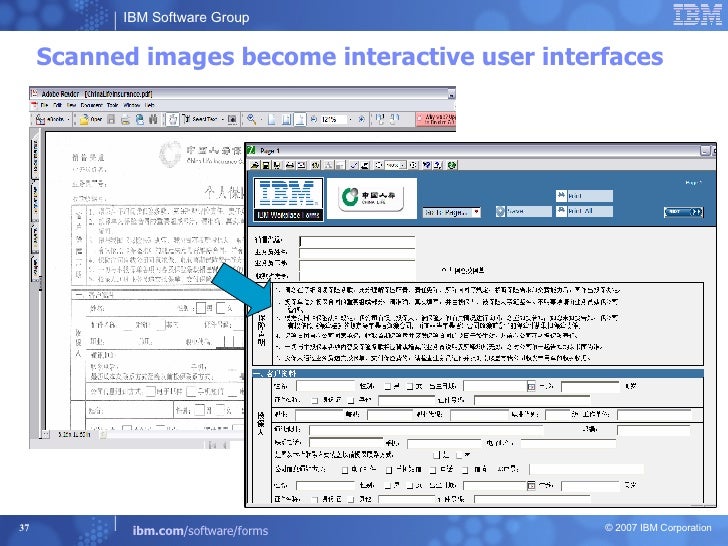Open the Select Text tool dropdown arrow
Image resolution: width=728 pixels, height=546 pixels.
pos(223,119)
